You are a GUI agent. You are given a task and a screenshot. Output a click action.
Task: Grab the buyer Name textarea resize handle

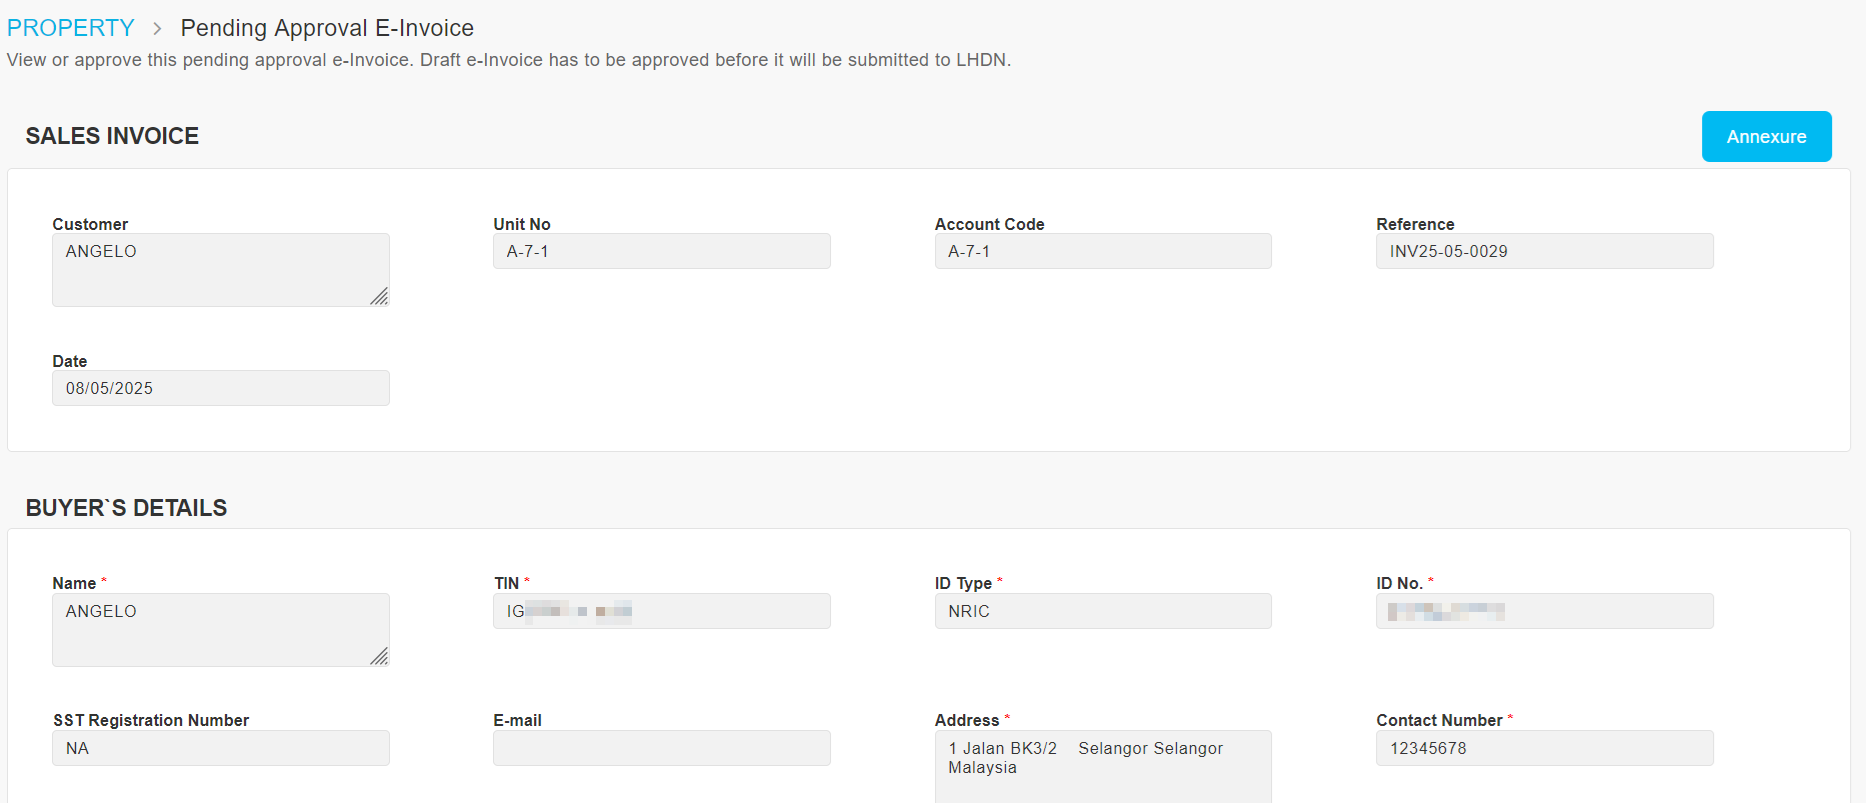coord(379,656)
